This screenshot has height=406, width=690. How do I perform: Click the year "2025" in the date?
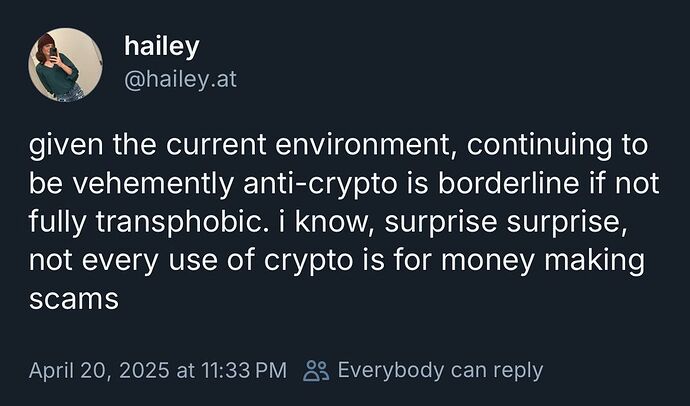pos(143,370)
